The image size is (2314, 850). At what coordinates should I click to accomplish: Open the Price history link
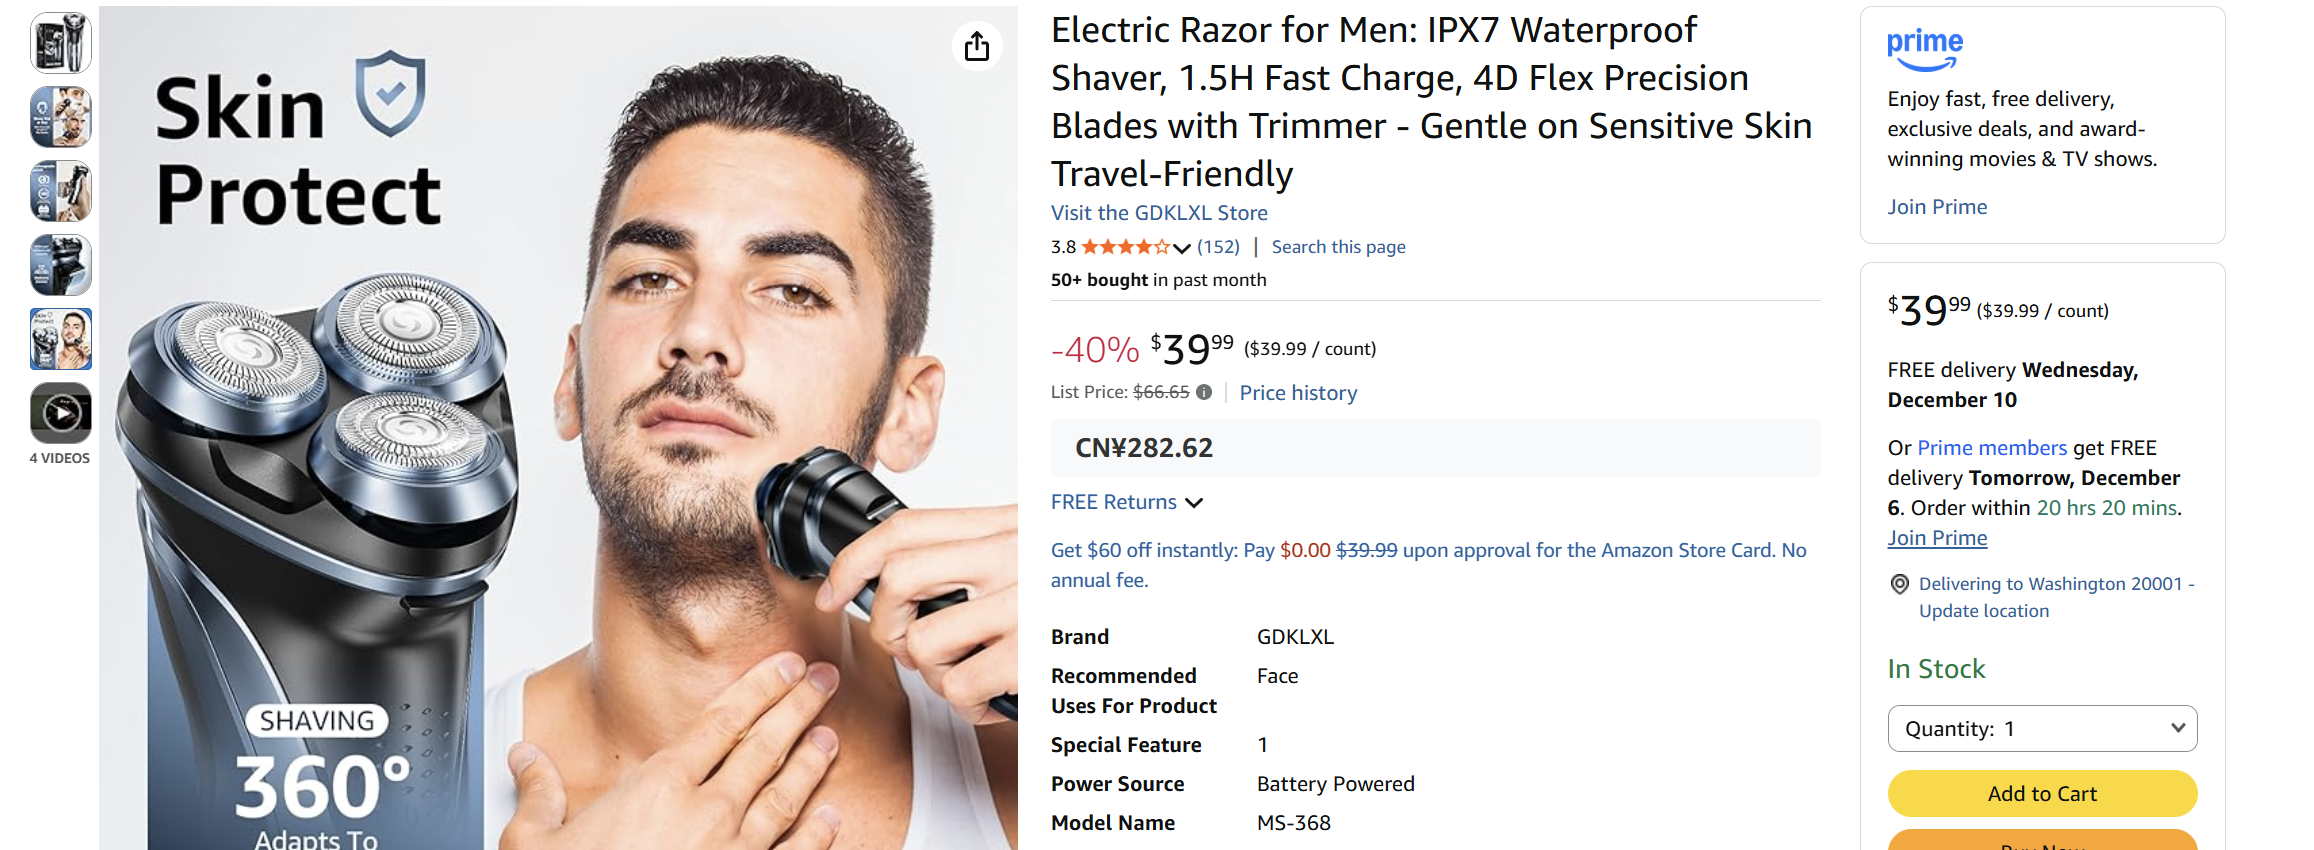1298,392
